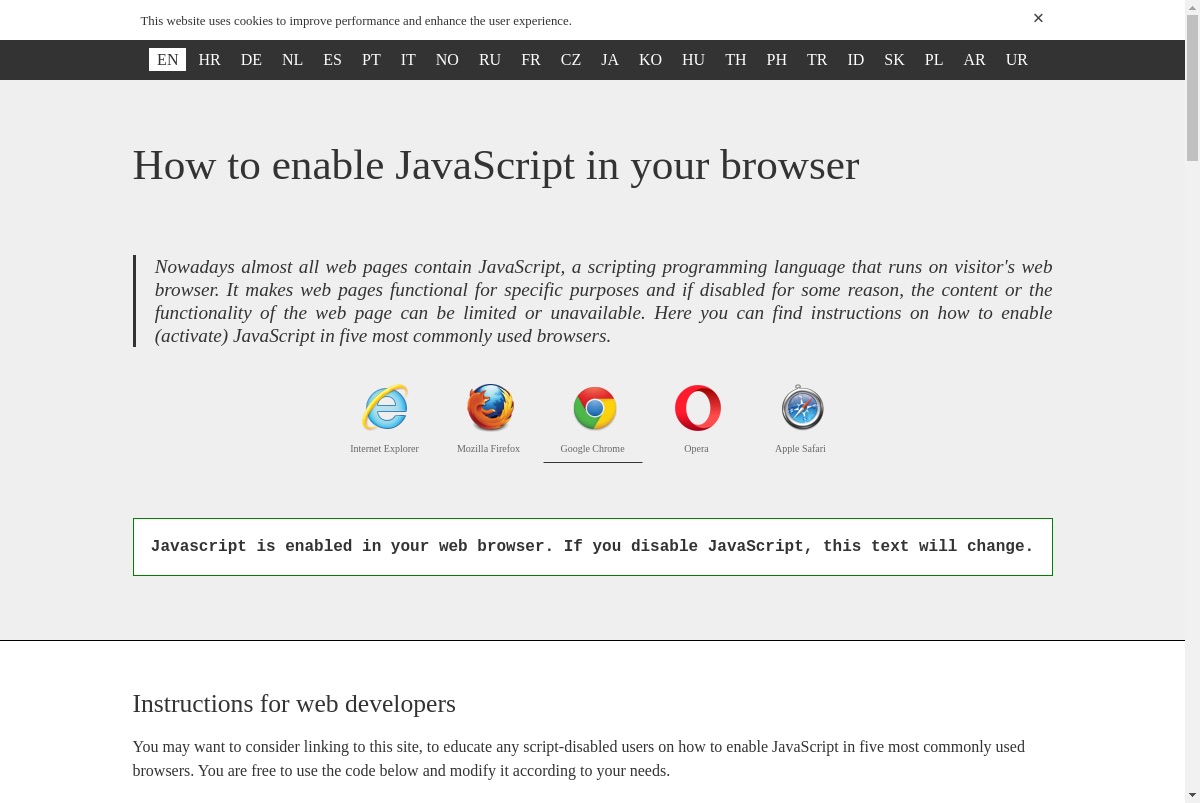Open the UR language version
This screenshot has width=1200, height=803.
(1017, 60)
